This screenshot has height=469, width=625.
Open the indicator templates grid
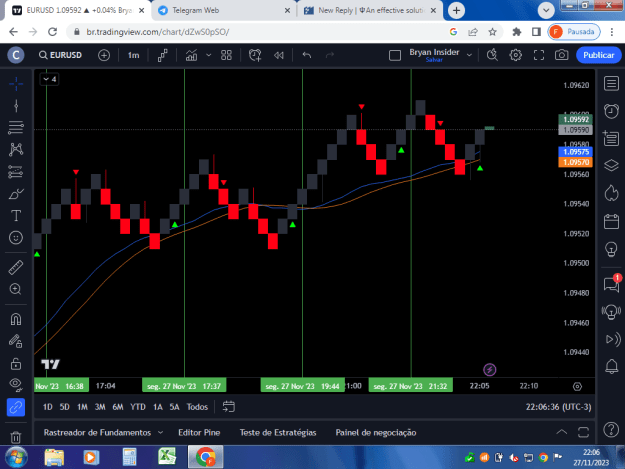(226, 55)
